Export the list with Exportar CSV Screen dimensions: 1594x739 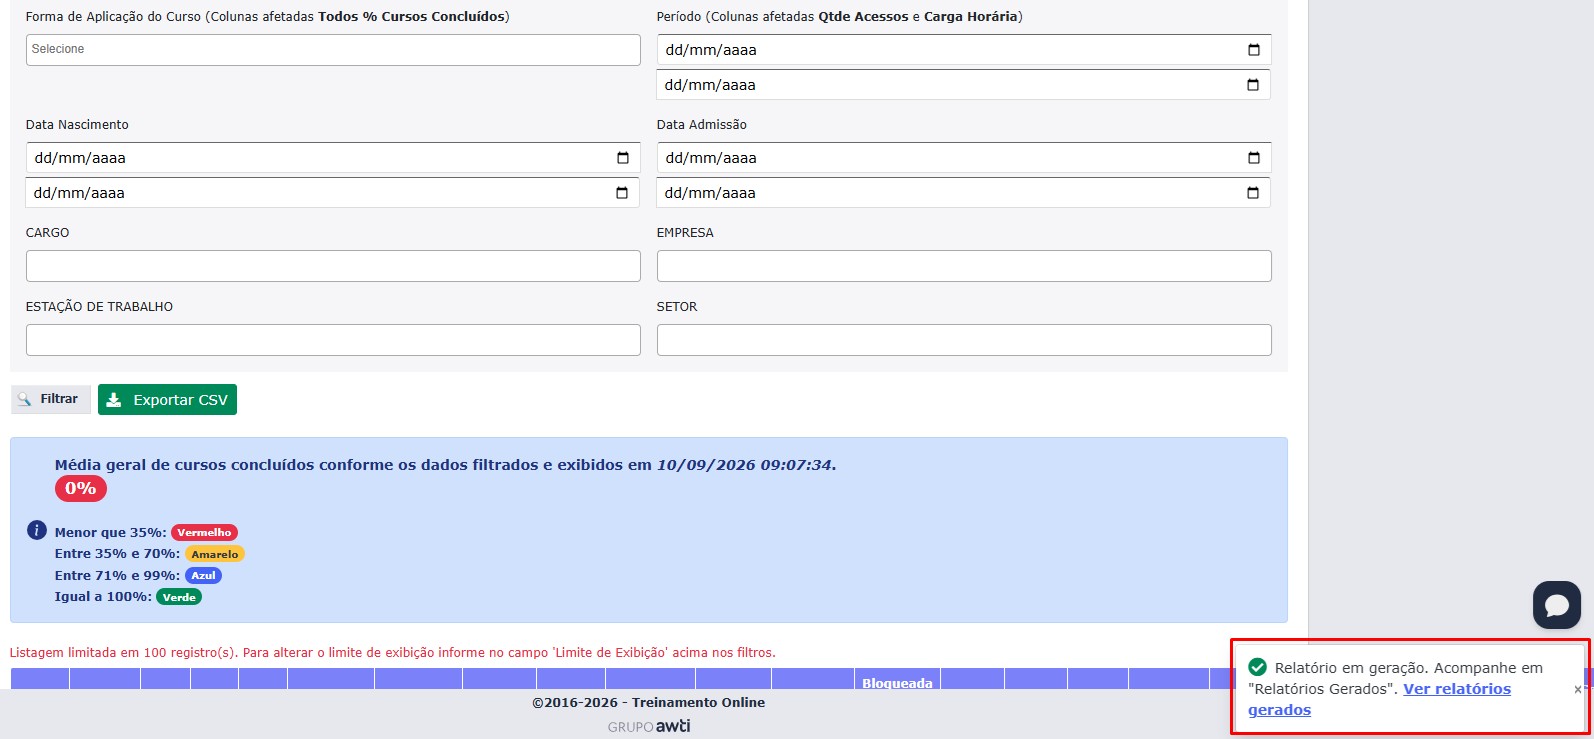[x=167, y=400]
